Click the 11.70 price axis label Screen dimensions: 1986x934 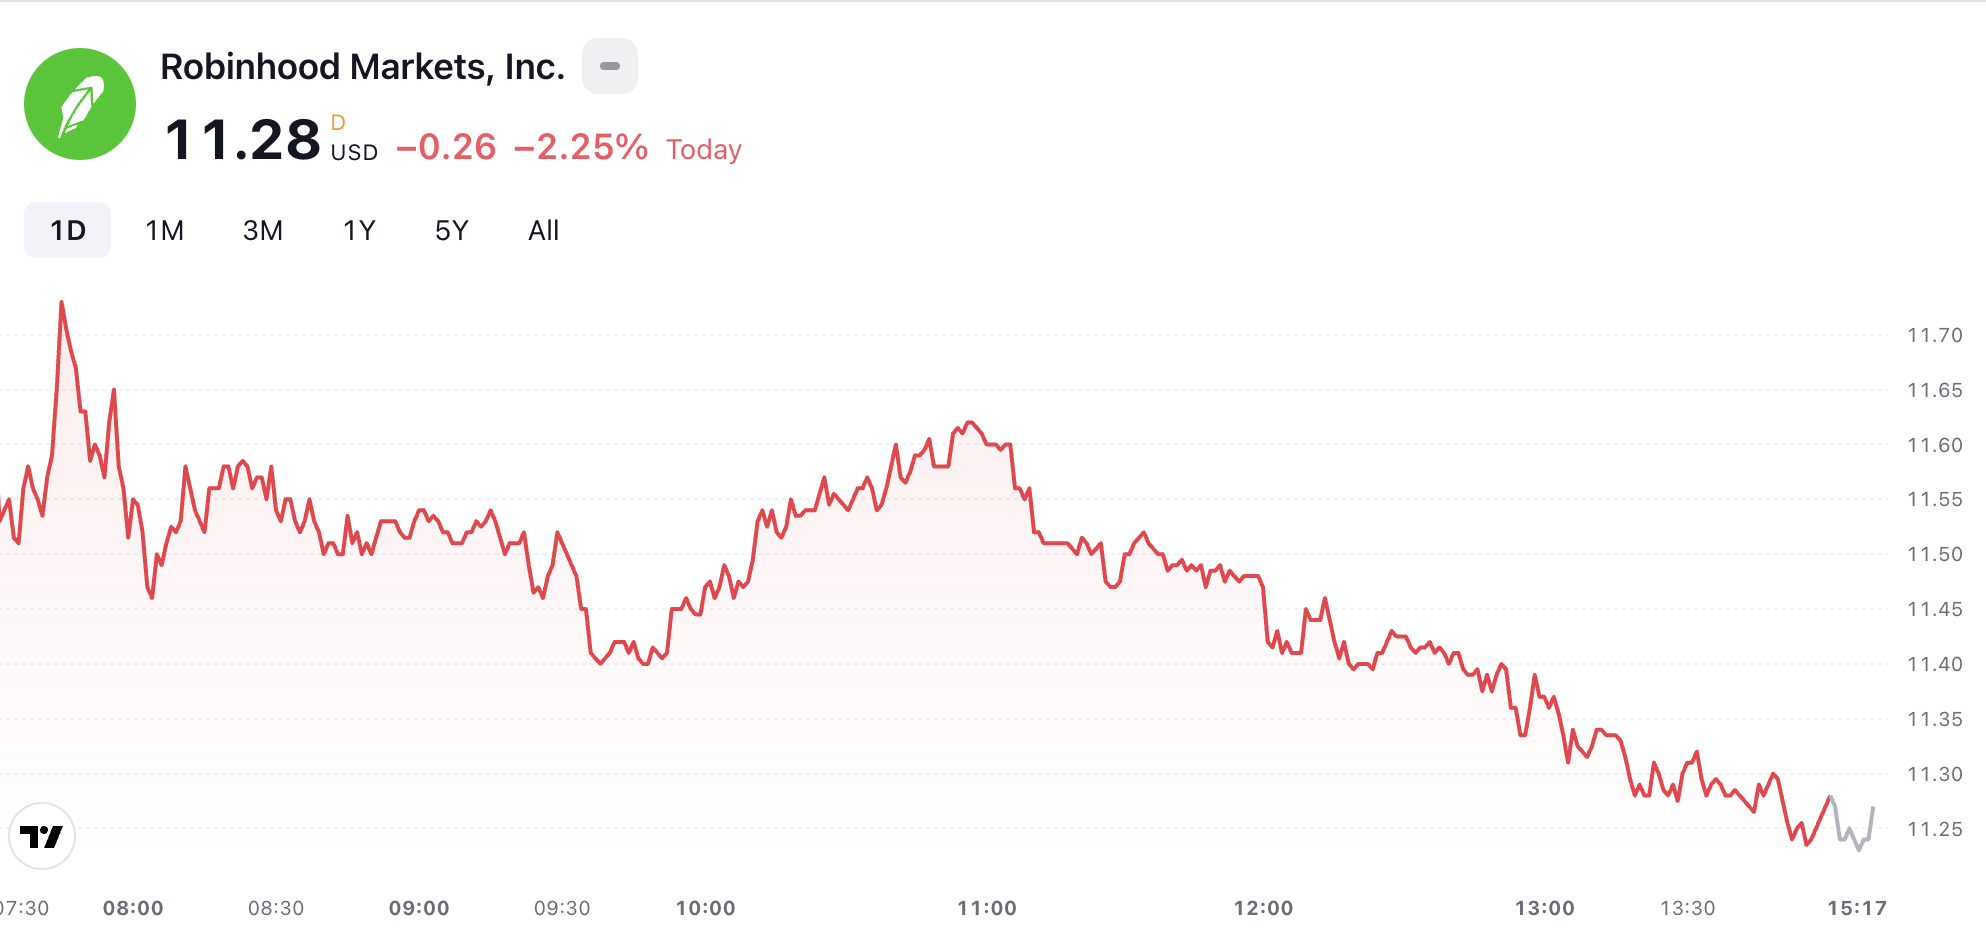(x=1934, y=335)
